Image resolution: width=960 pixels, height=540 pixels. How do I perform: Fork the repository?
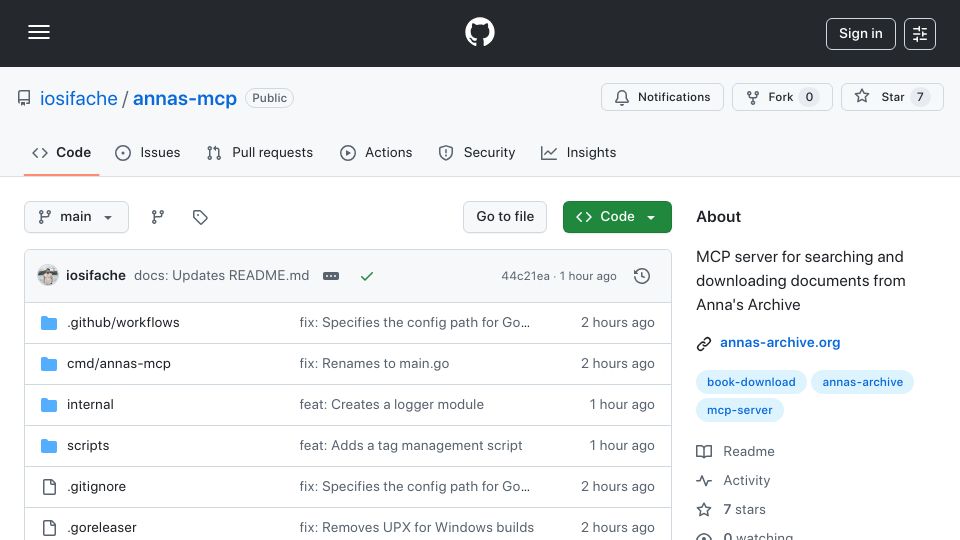click(x=782, y=97)
